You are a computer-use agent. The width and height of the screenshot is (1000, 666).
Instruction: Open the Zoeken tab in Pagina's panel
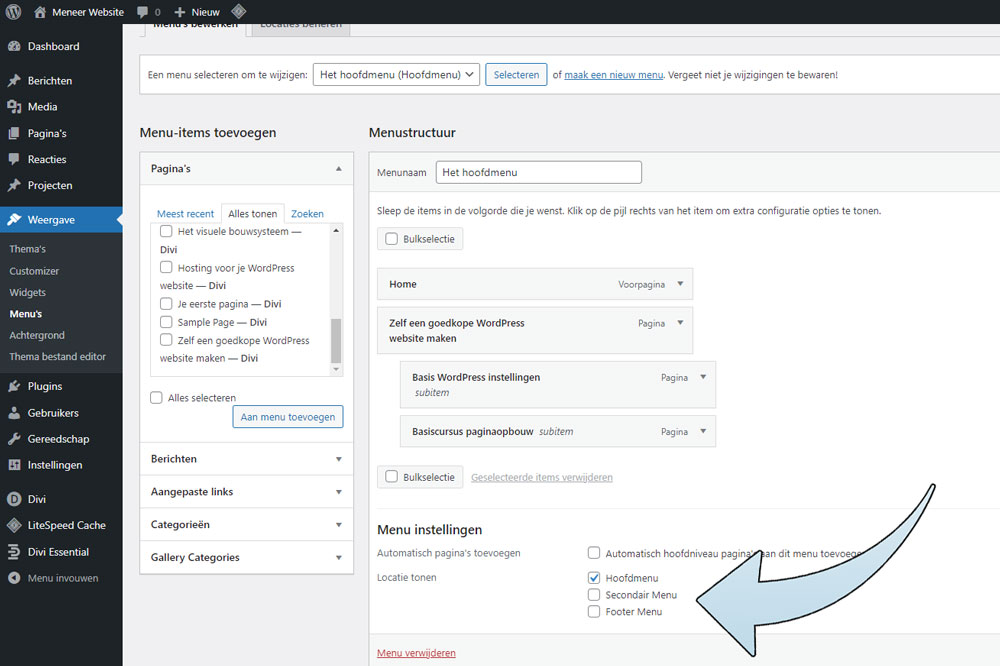click(x=307, y=213)
